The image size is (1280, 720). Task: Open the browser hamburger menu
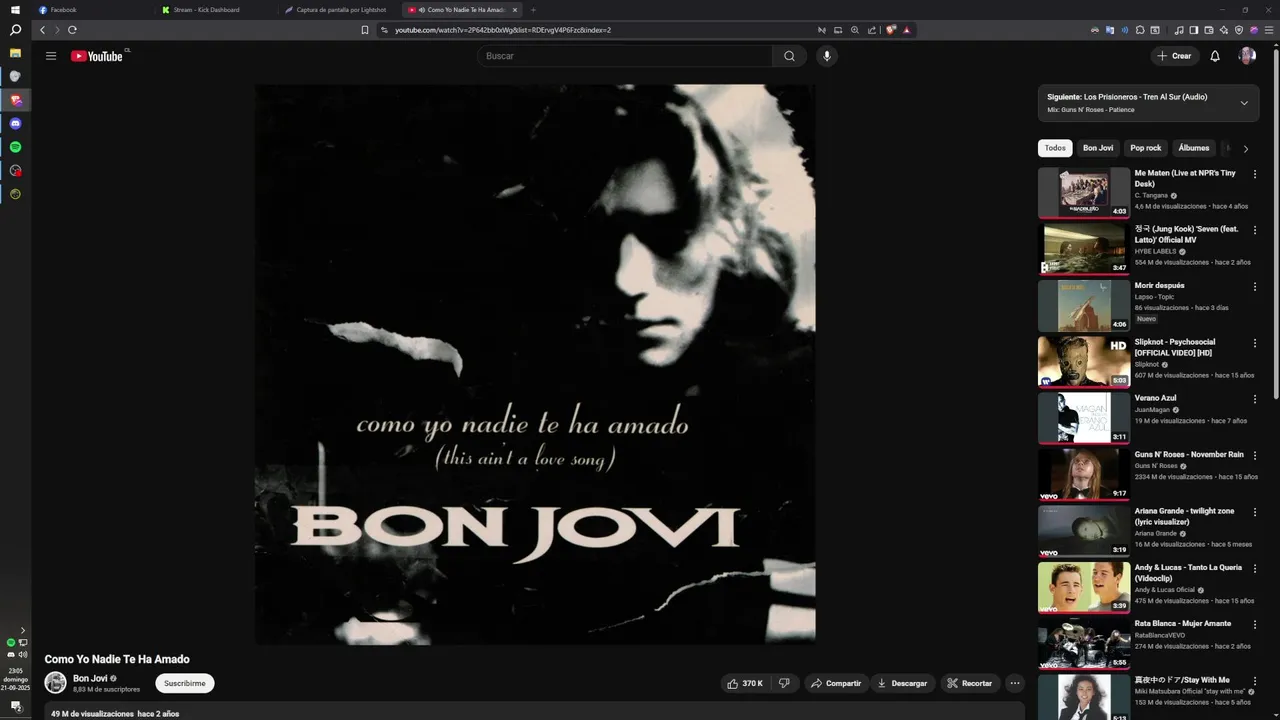click(1268, 30)
